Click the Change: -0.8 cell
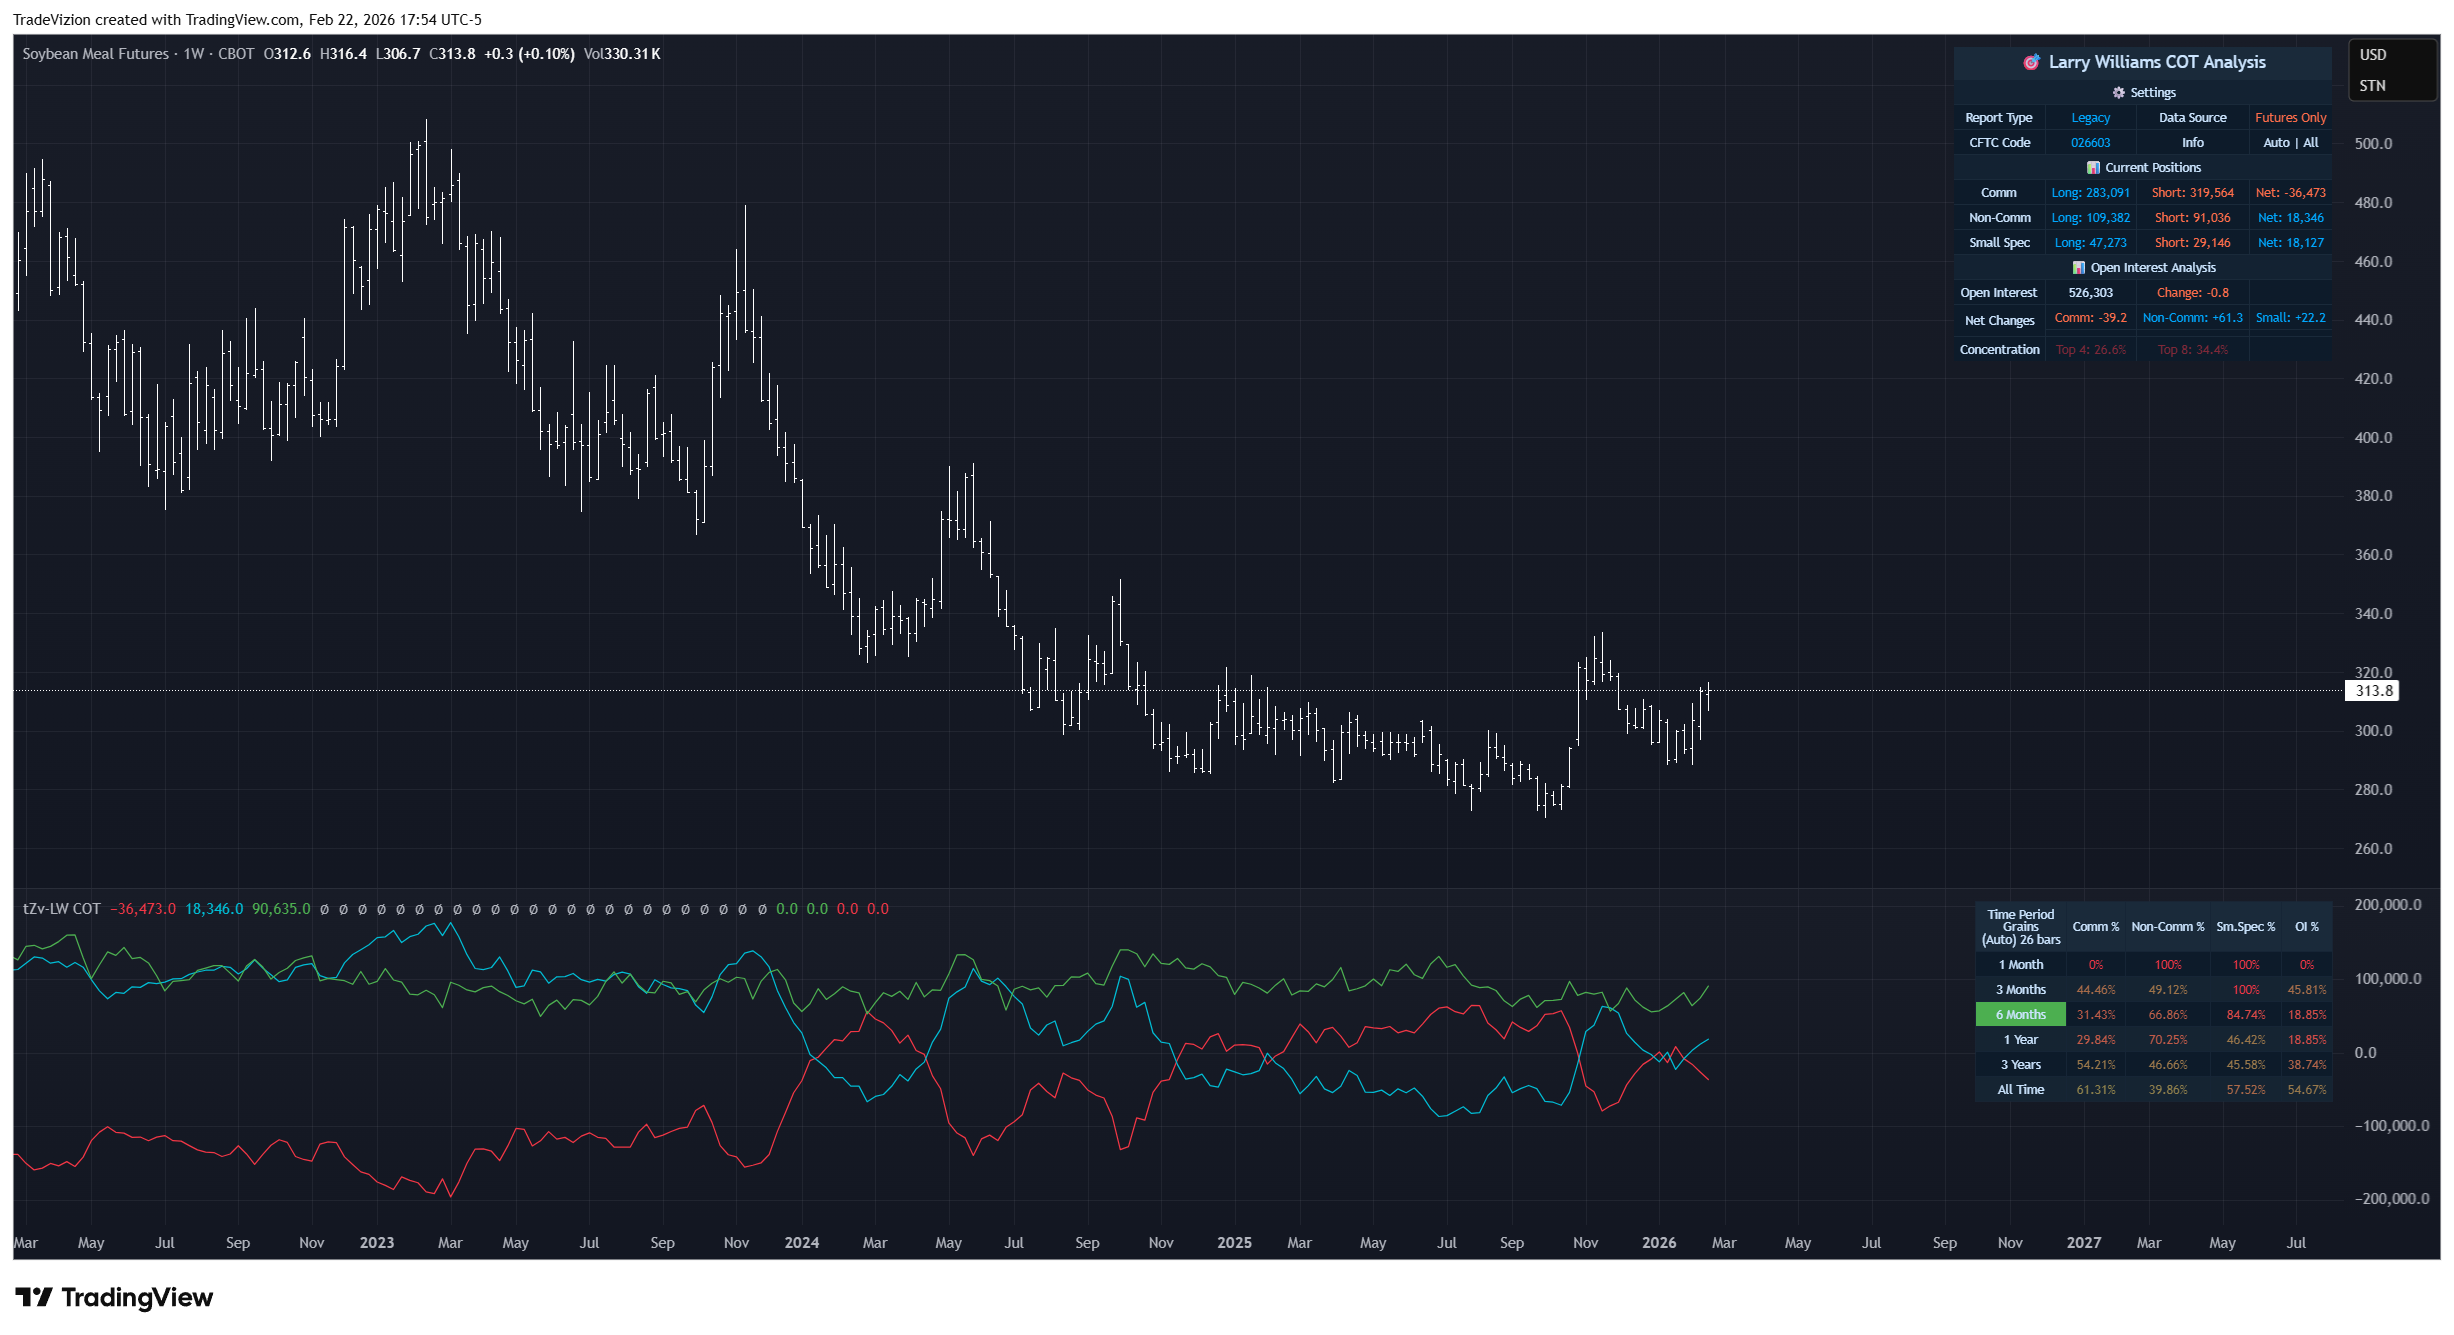Image resolution: width=2454 pixels, height=1335 pixels. pyautogui.click(x=2192, y=292)
